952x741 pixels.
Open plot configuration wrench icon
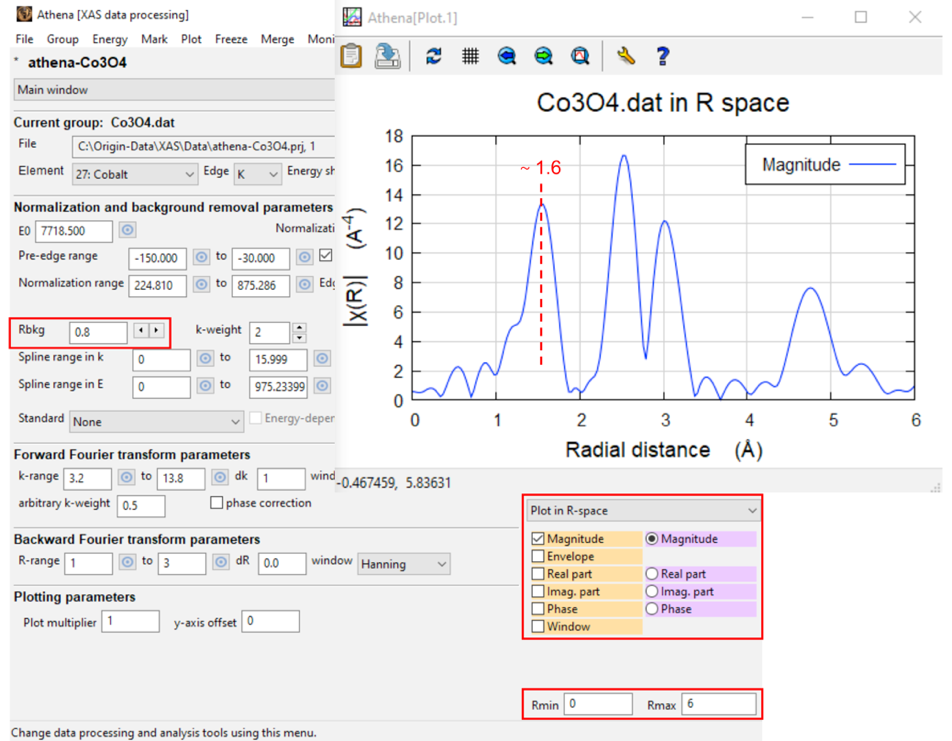[x=625, y=56]
